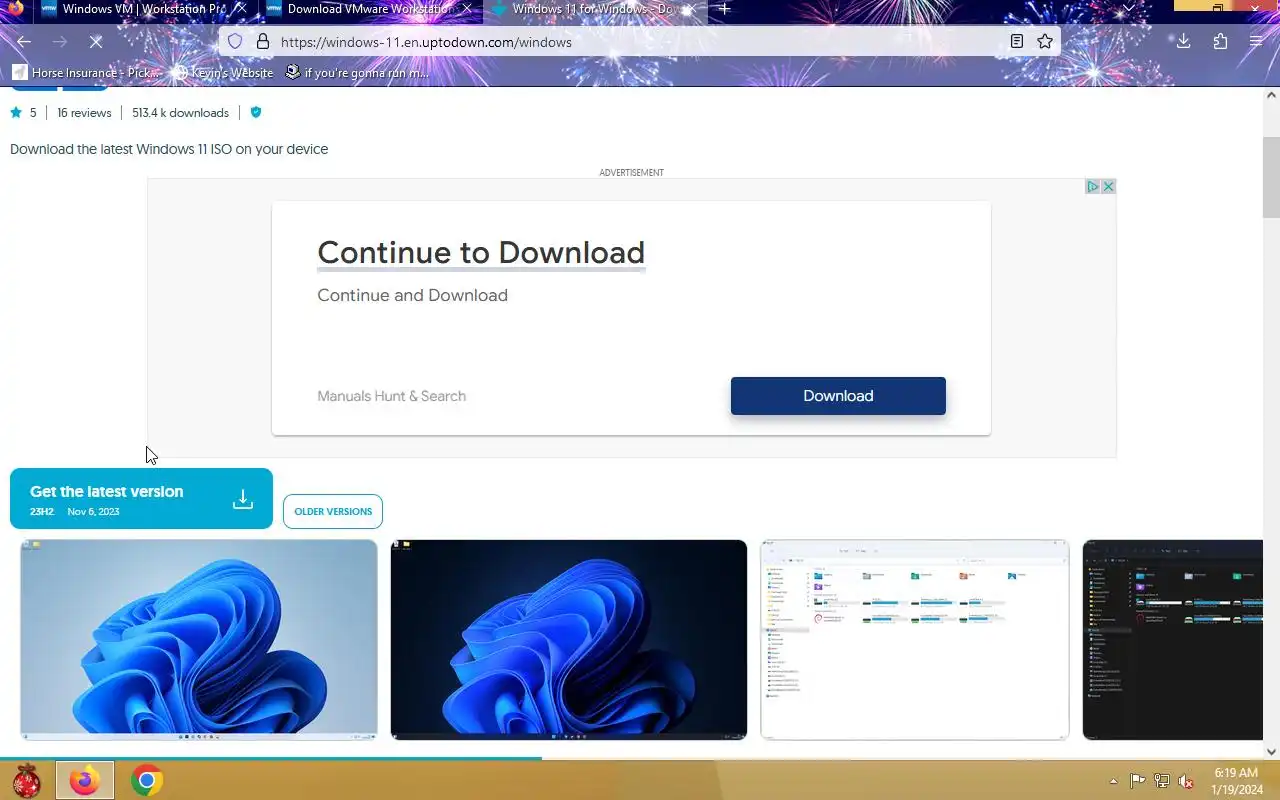Click Firefox icon in the taskbar
Screen dimensions: 1280x800
coord(85,781)
